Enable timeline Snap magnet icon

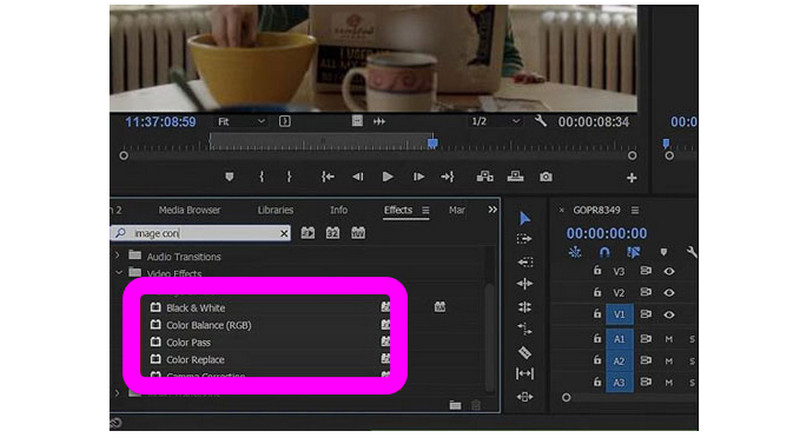coord(603,252)
